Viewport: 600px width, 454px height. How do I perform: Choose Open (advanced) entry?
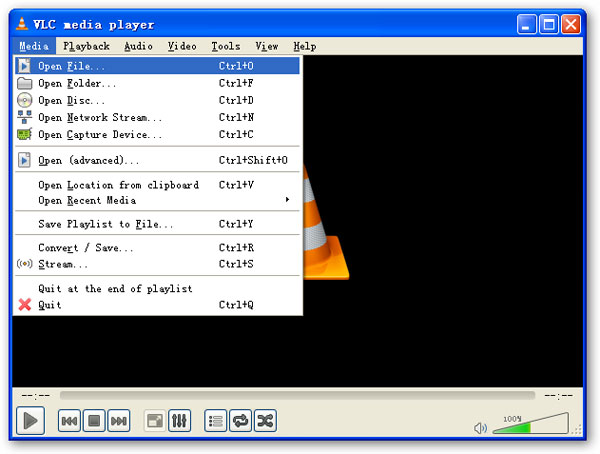[157, 160]
